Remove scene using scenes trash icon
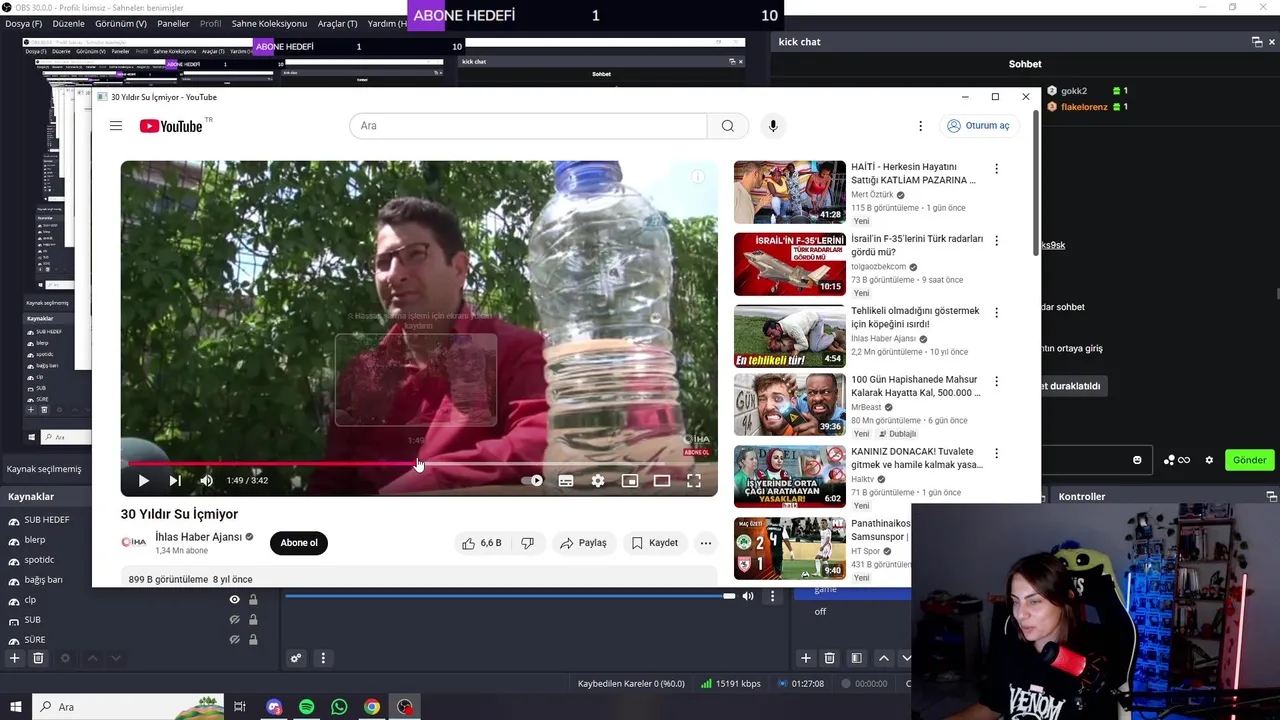 point(829,658)
